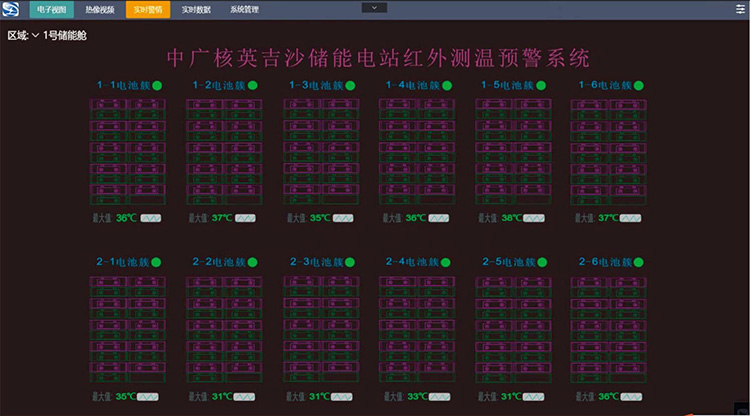The width and height of the screenshot is (750, 416).
Task: Click the 2-4电池簇 battery rack diagram
Action: coord(417,329)
